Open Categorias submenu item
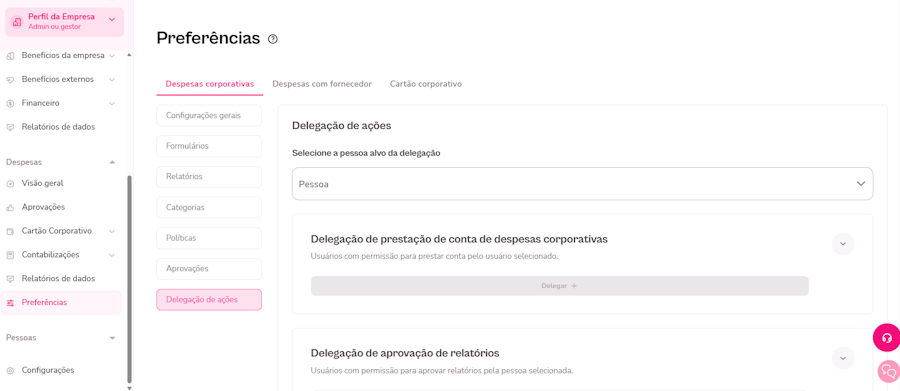Image resolution: width=900 pixels, height=391 pixels. (209, 207)
